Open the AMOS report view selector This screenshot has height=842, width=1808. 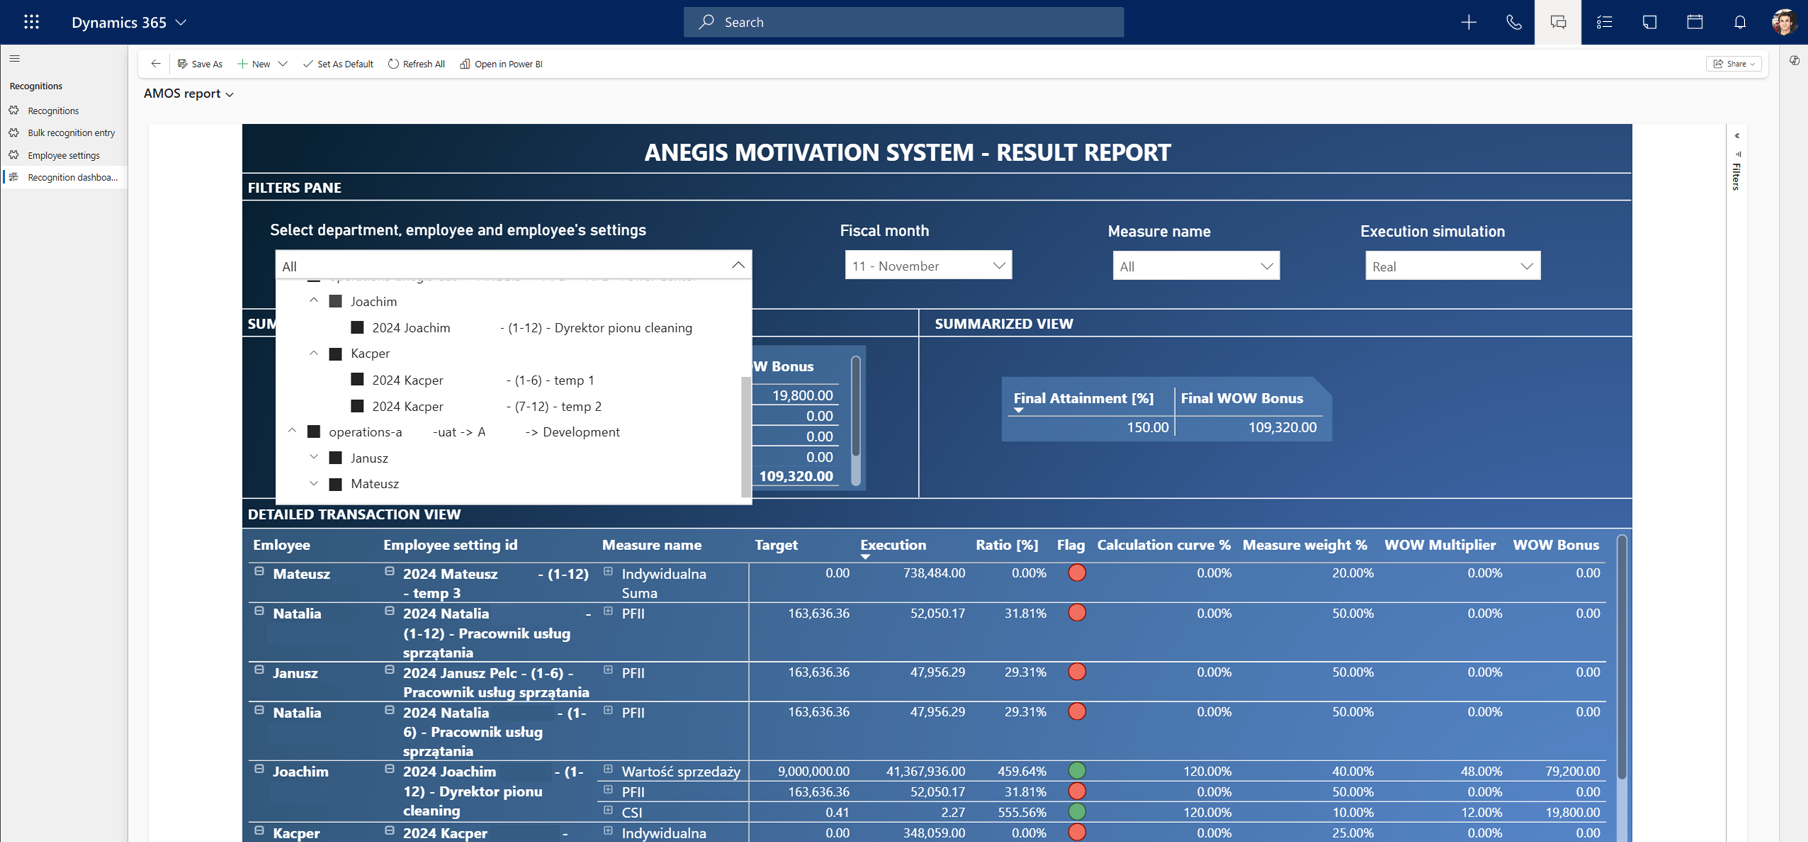189,93
